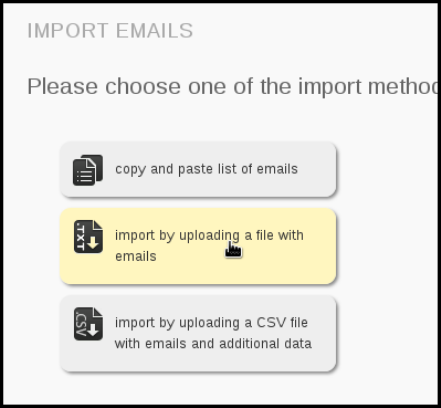Screen dimensions: 441x408
Task: Click the "Please choose one of the import" text
Action: [x=194, y=86]
